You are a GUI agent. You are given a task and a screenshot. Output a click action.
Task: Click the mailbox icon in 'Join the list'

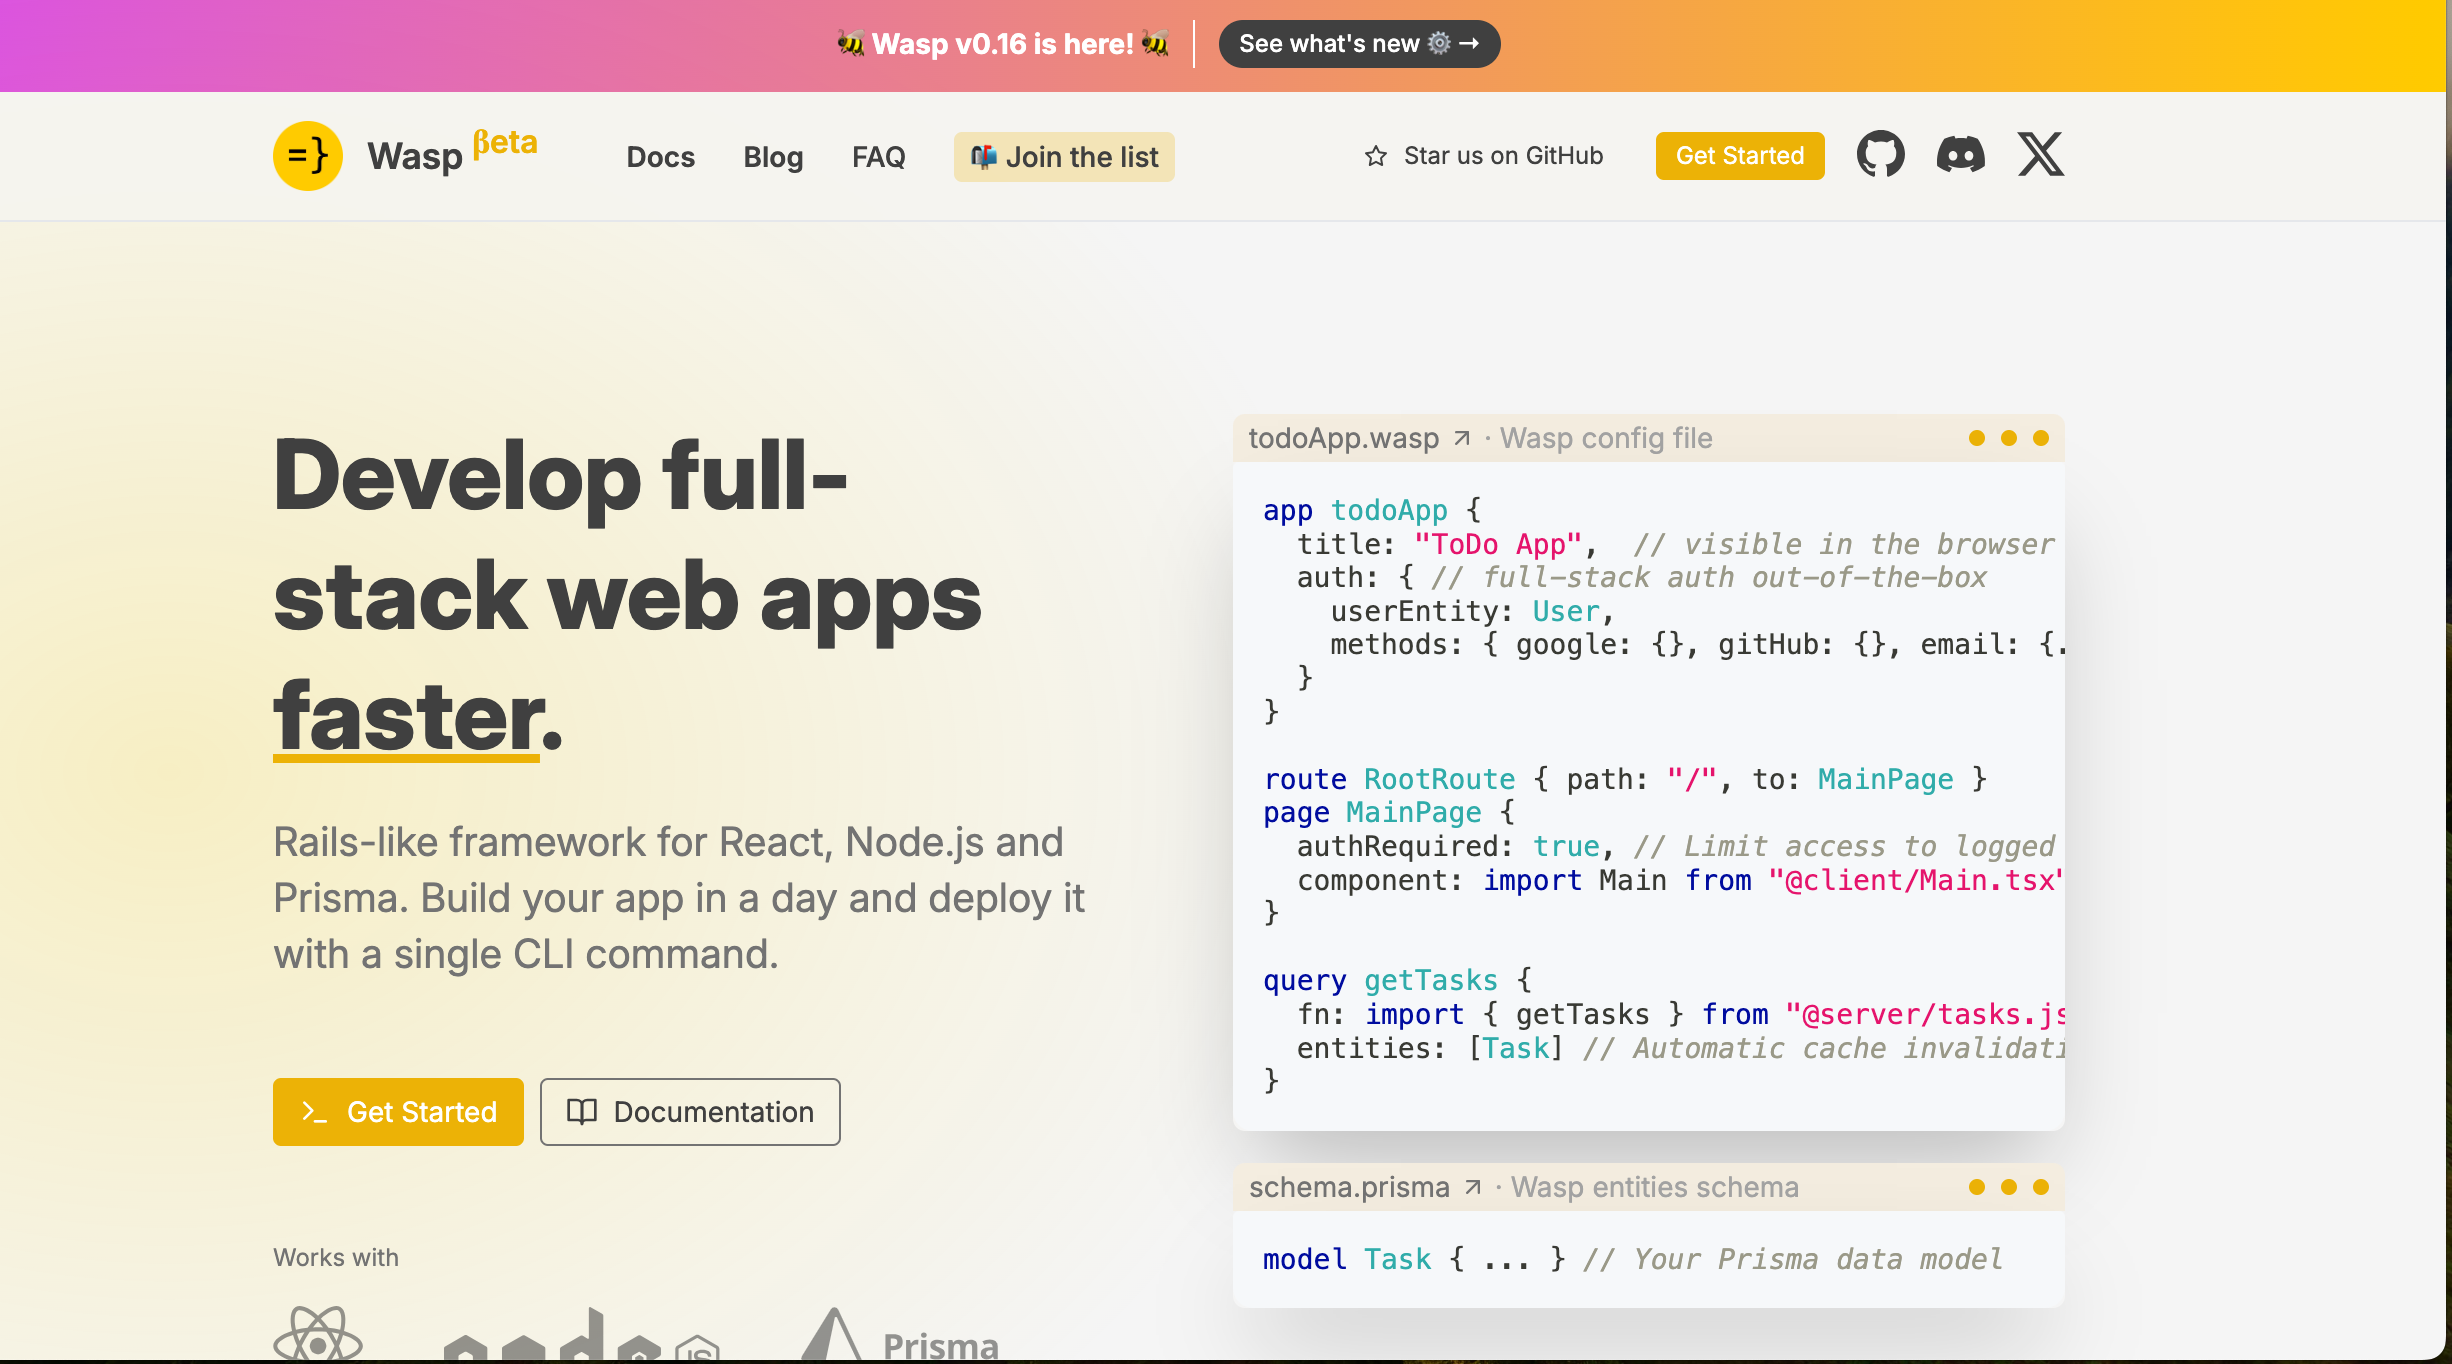click(984, 156)
